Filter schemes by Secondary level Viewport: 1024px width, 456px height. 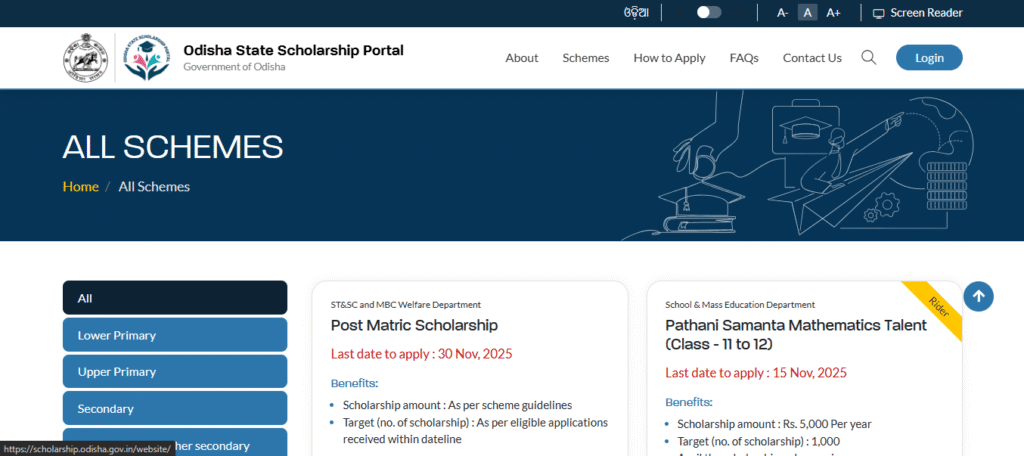pos(175,408)
